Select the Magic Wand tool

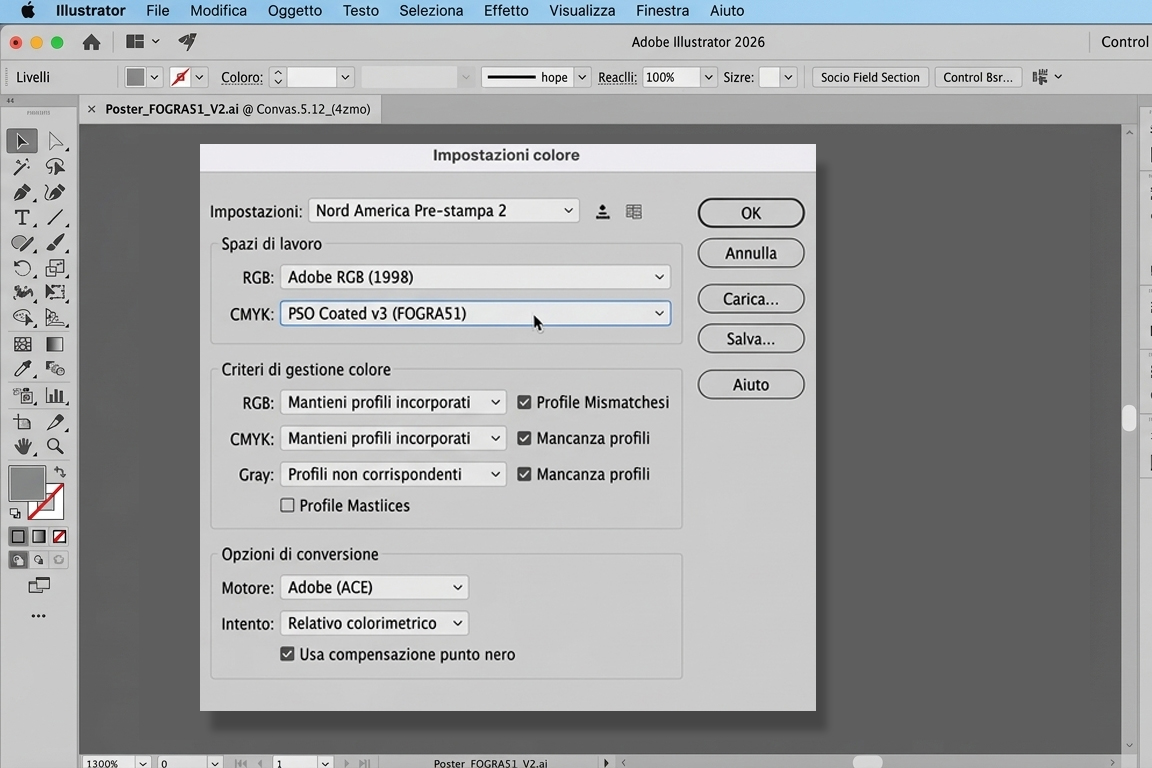click(x=22, y=167)
